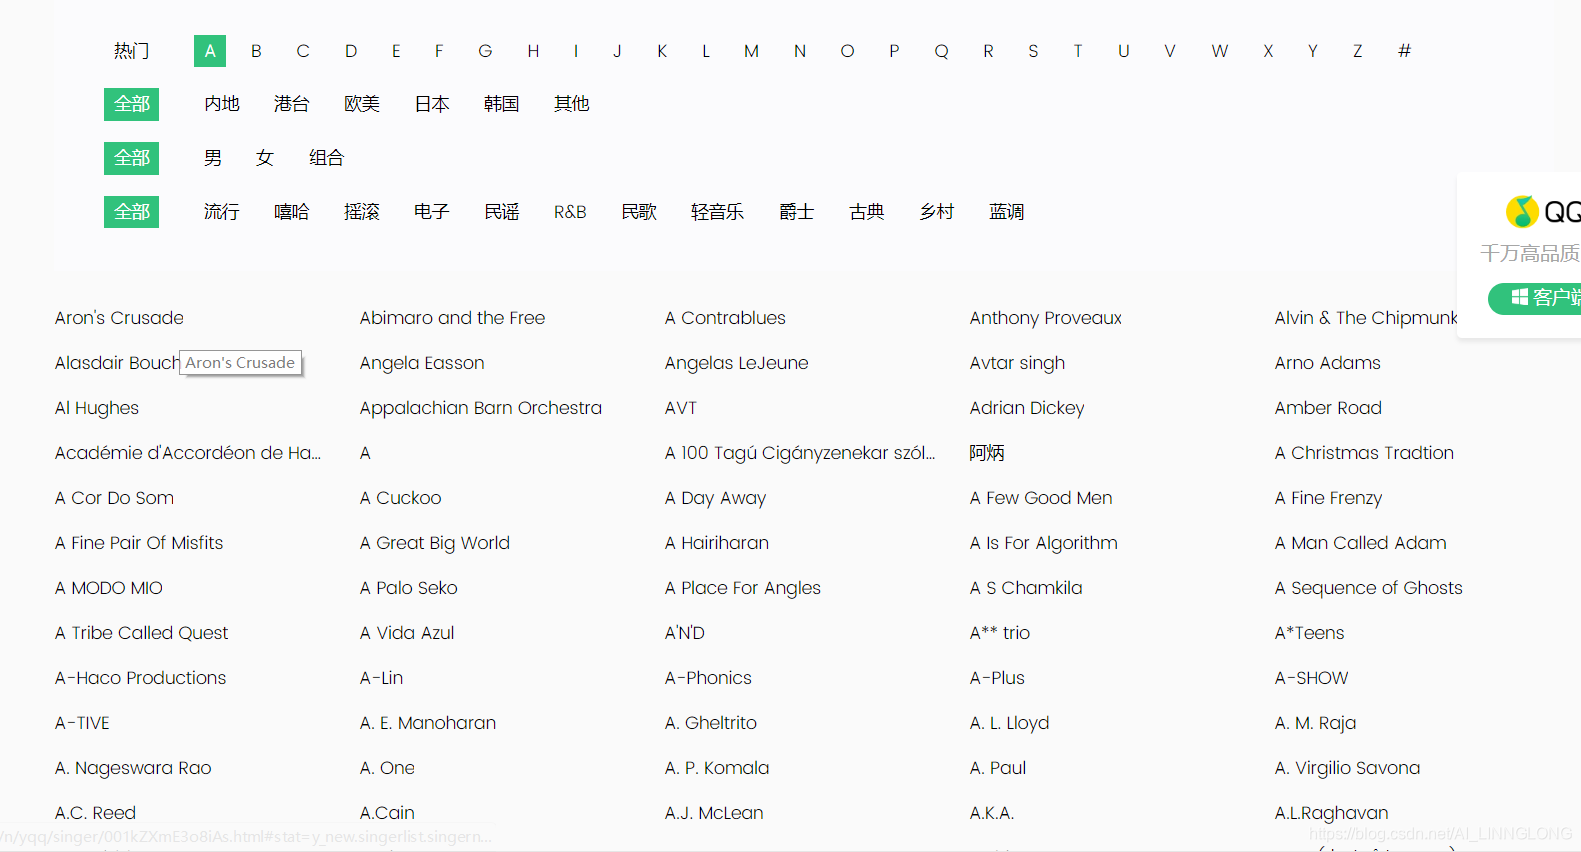Open singer A Tribe Called Quest

click(x=141, y=633)
